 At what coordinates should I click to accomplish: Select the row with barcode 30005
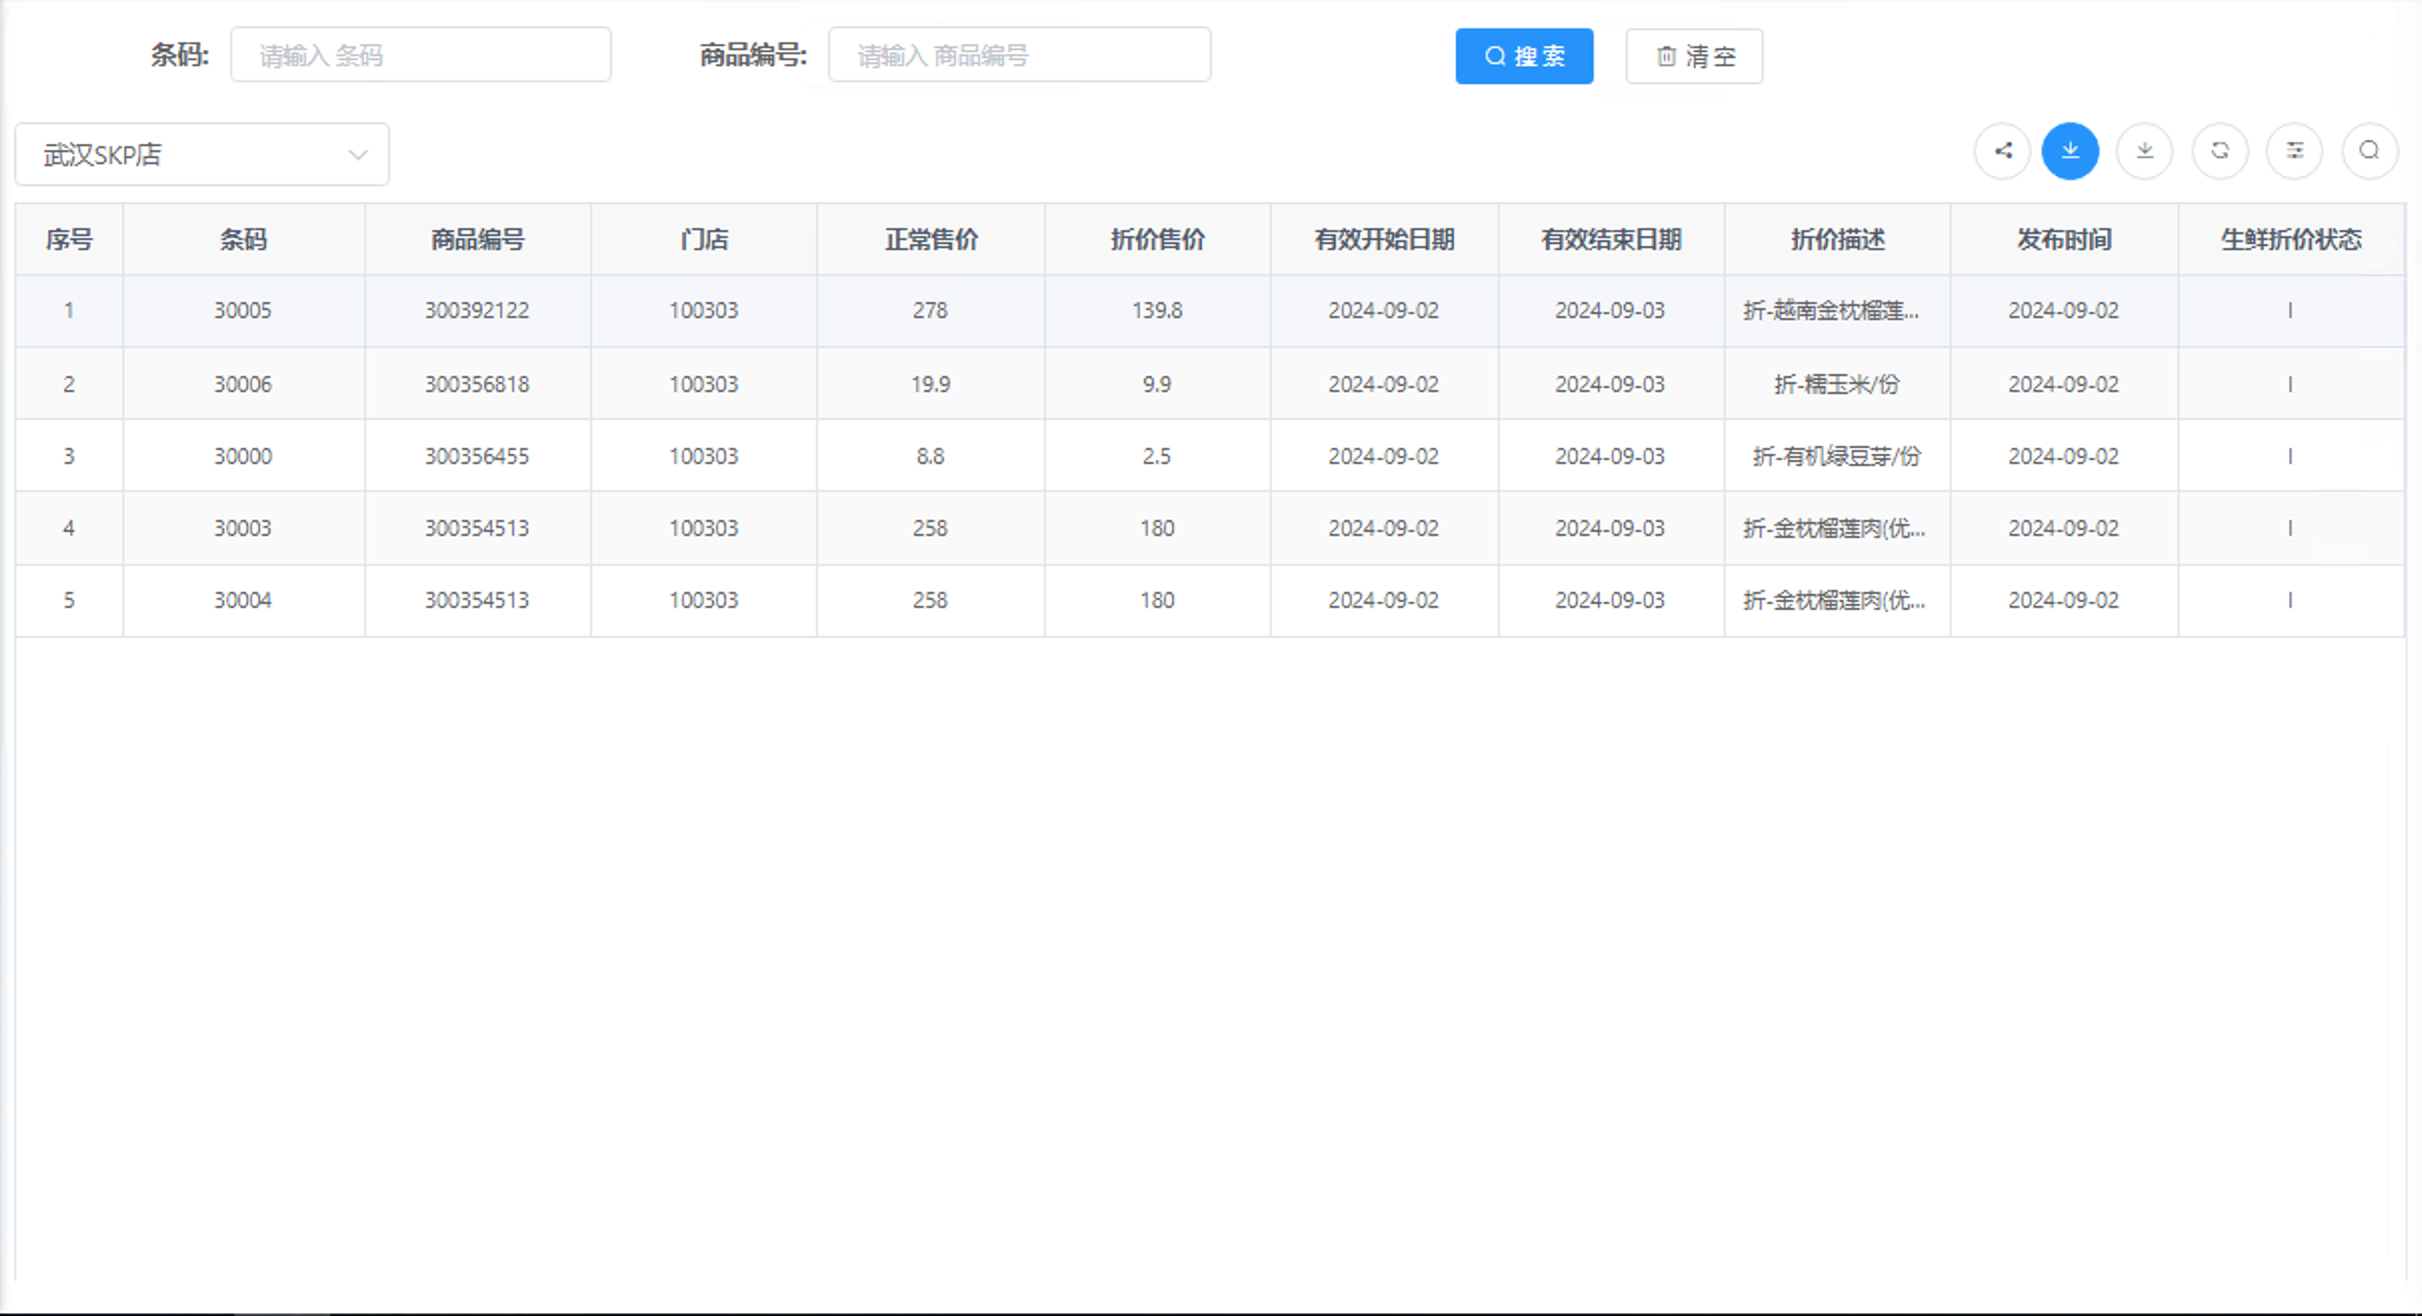[243, 310]
